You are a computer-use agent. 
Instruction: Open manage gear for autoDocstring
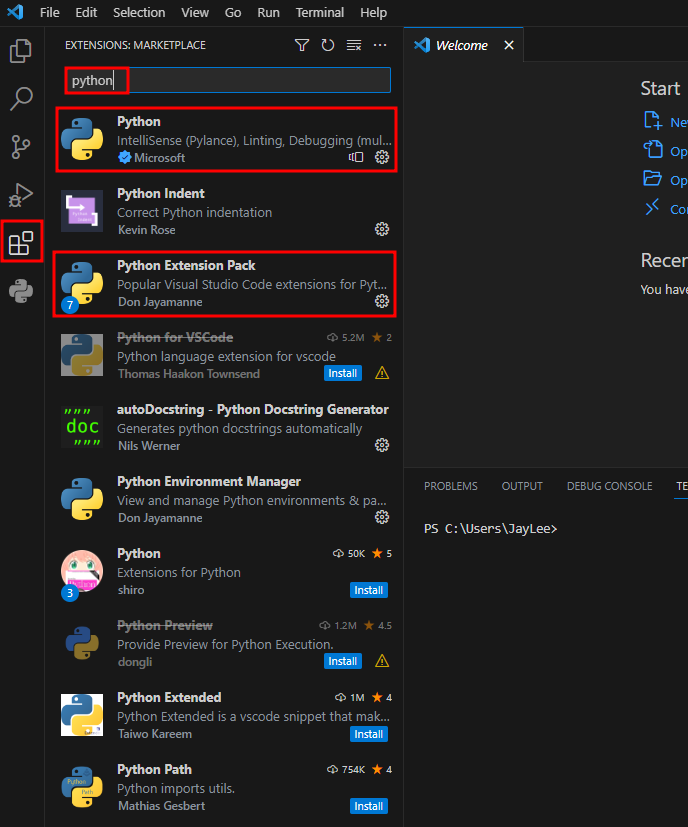click(382, 445)
